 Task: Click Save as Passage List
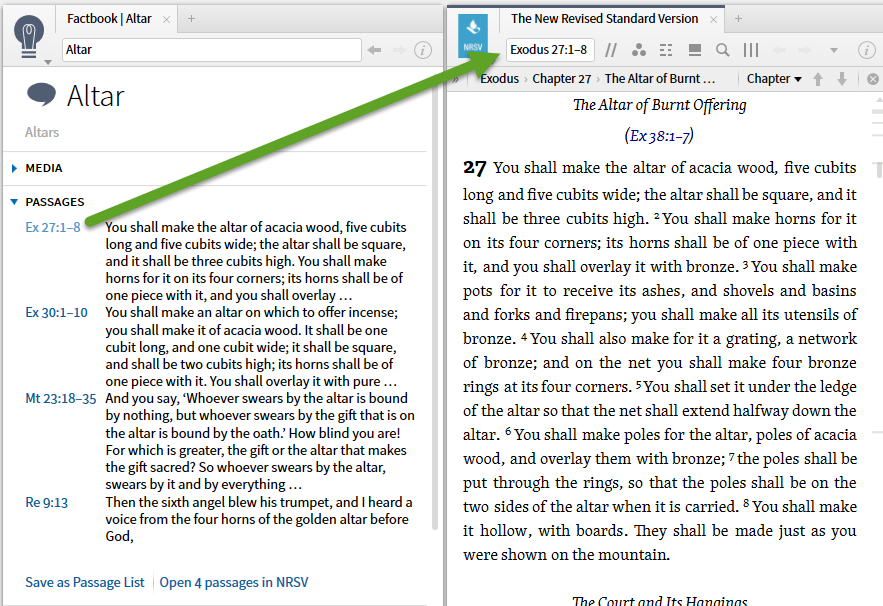(84, 582)
